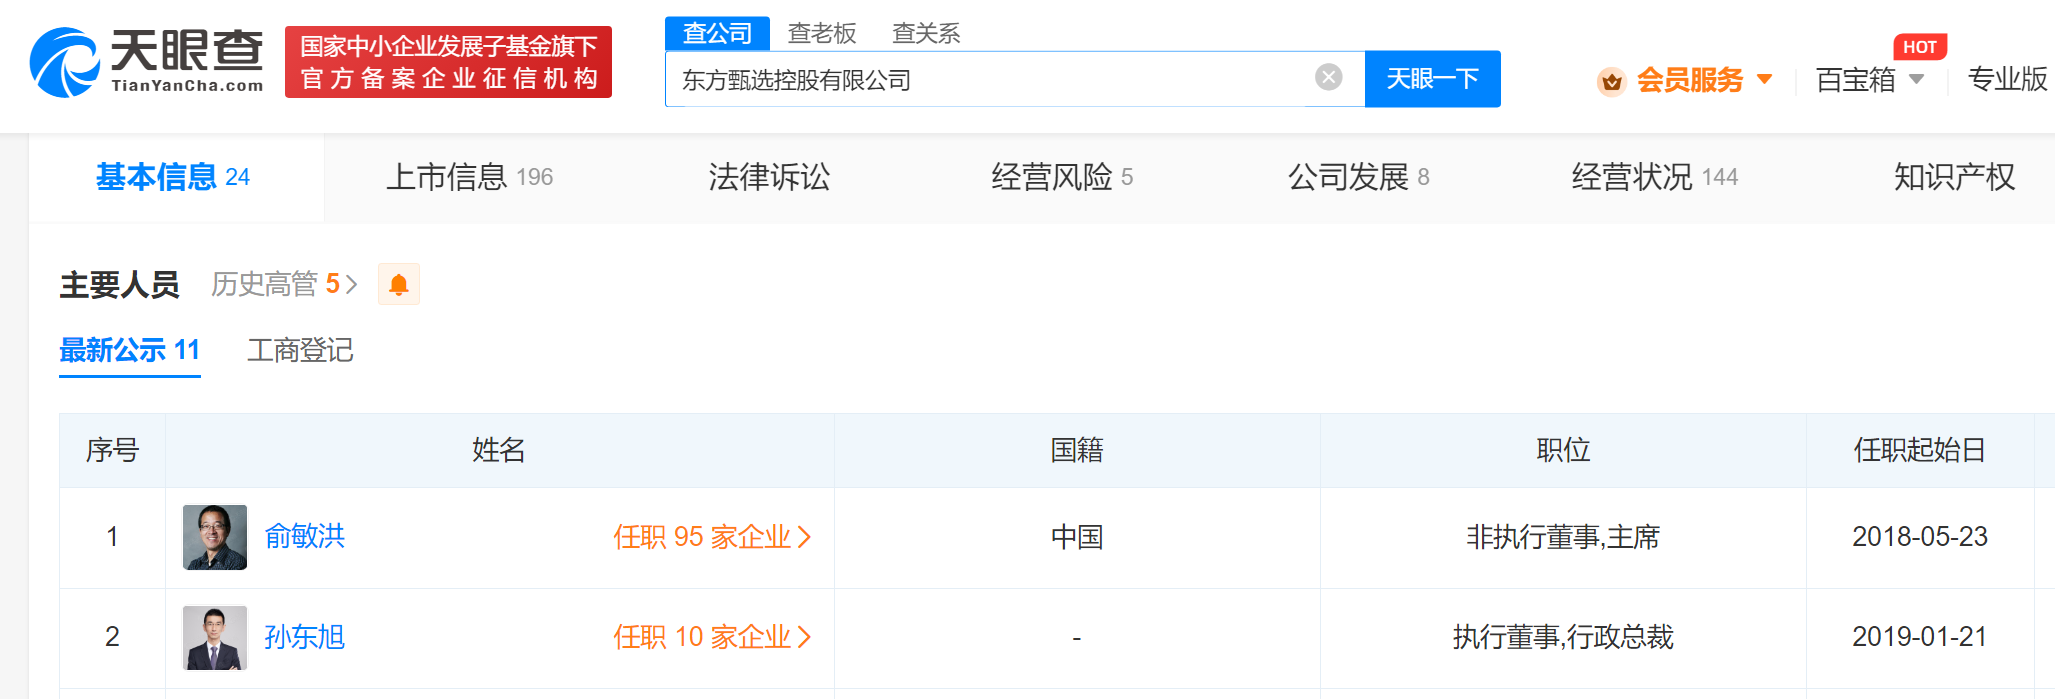Click the 执行董事,行政总裁 position cell
Viewport: 2055px width, 699px height.
pos(1563,637)
